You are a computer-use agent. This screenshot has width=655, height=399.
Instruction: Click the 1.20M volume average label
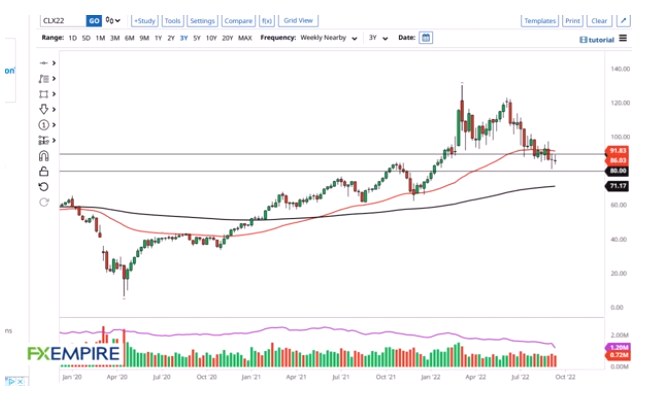[618, 348]
